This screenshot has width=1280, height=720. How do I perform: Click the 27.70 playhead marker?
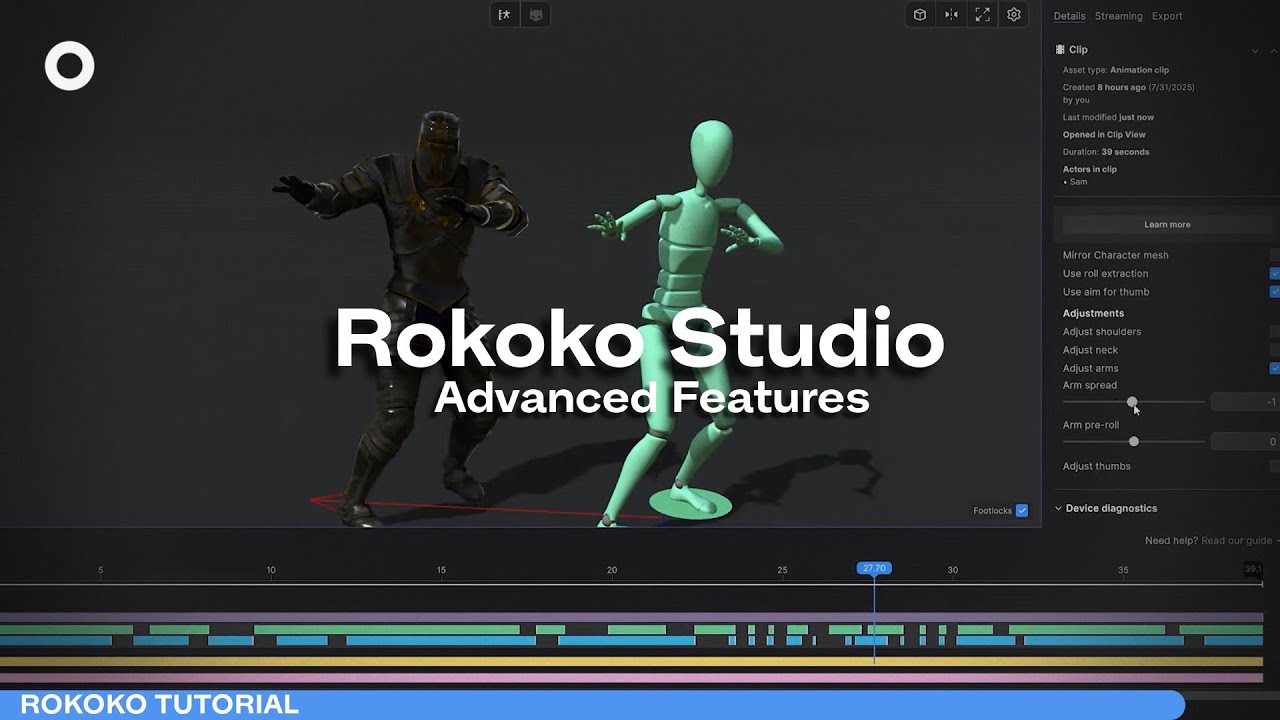[x=874, y=568]
